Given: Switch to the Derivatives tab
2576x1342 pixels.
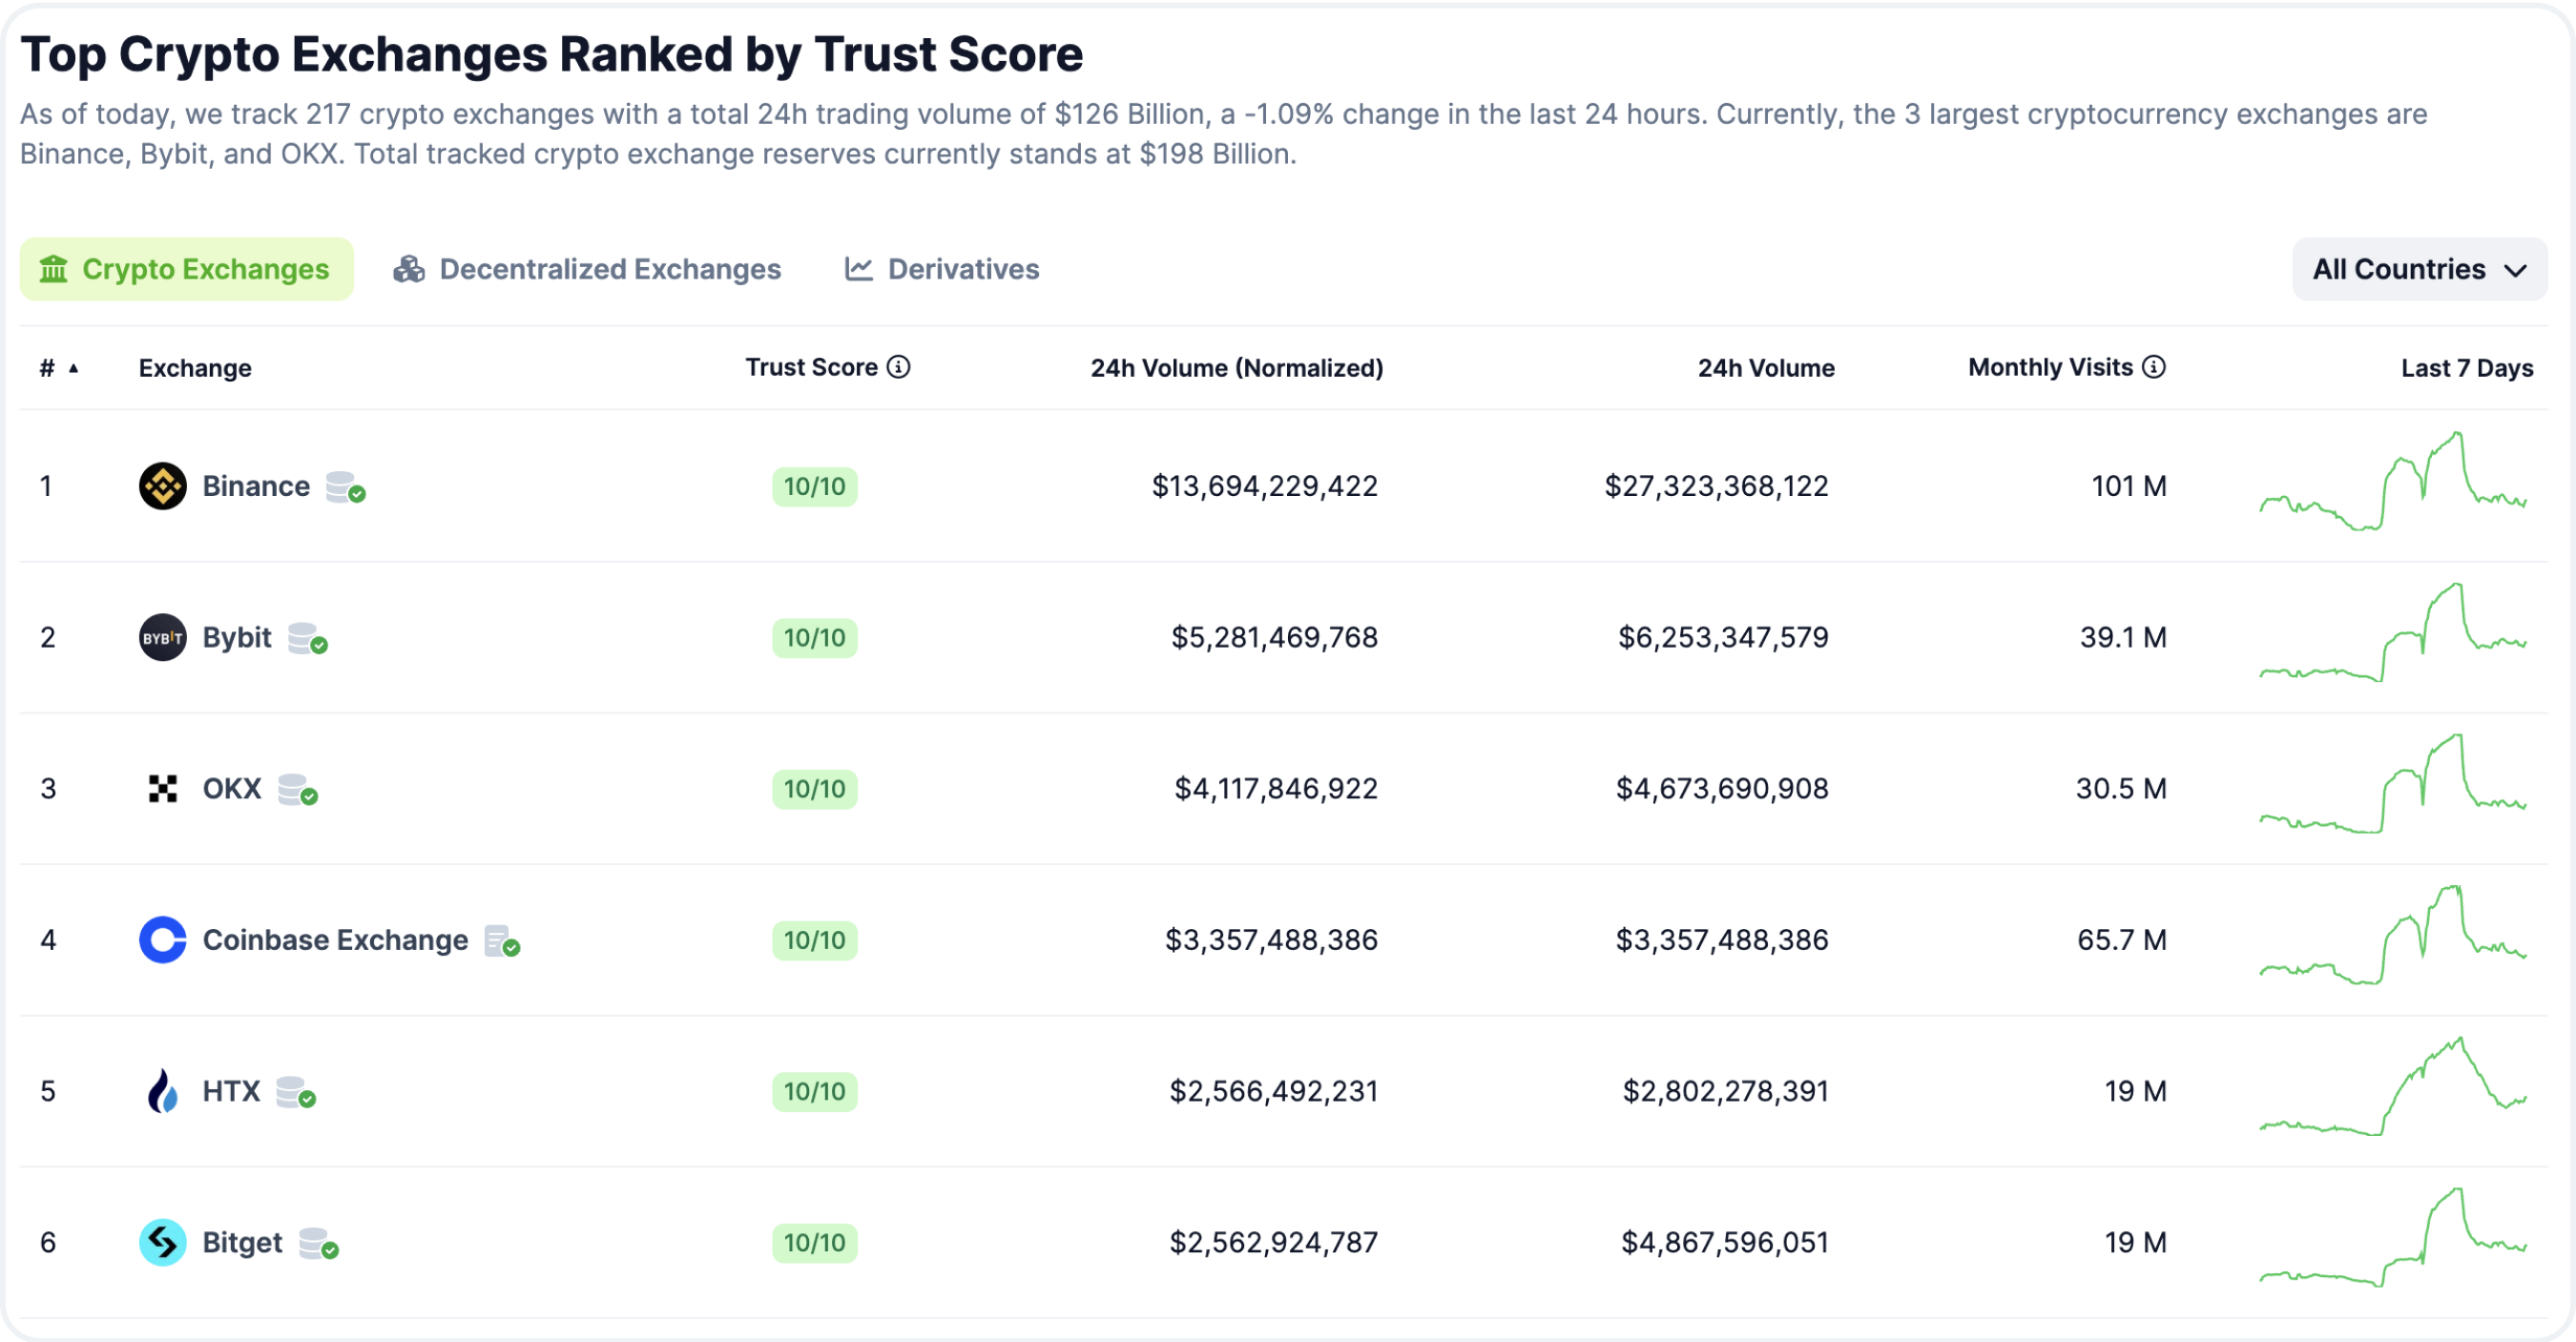Looking at the screenshot, I should coord(942,269).
